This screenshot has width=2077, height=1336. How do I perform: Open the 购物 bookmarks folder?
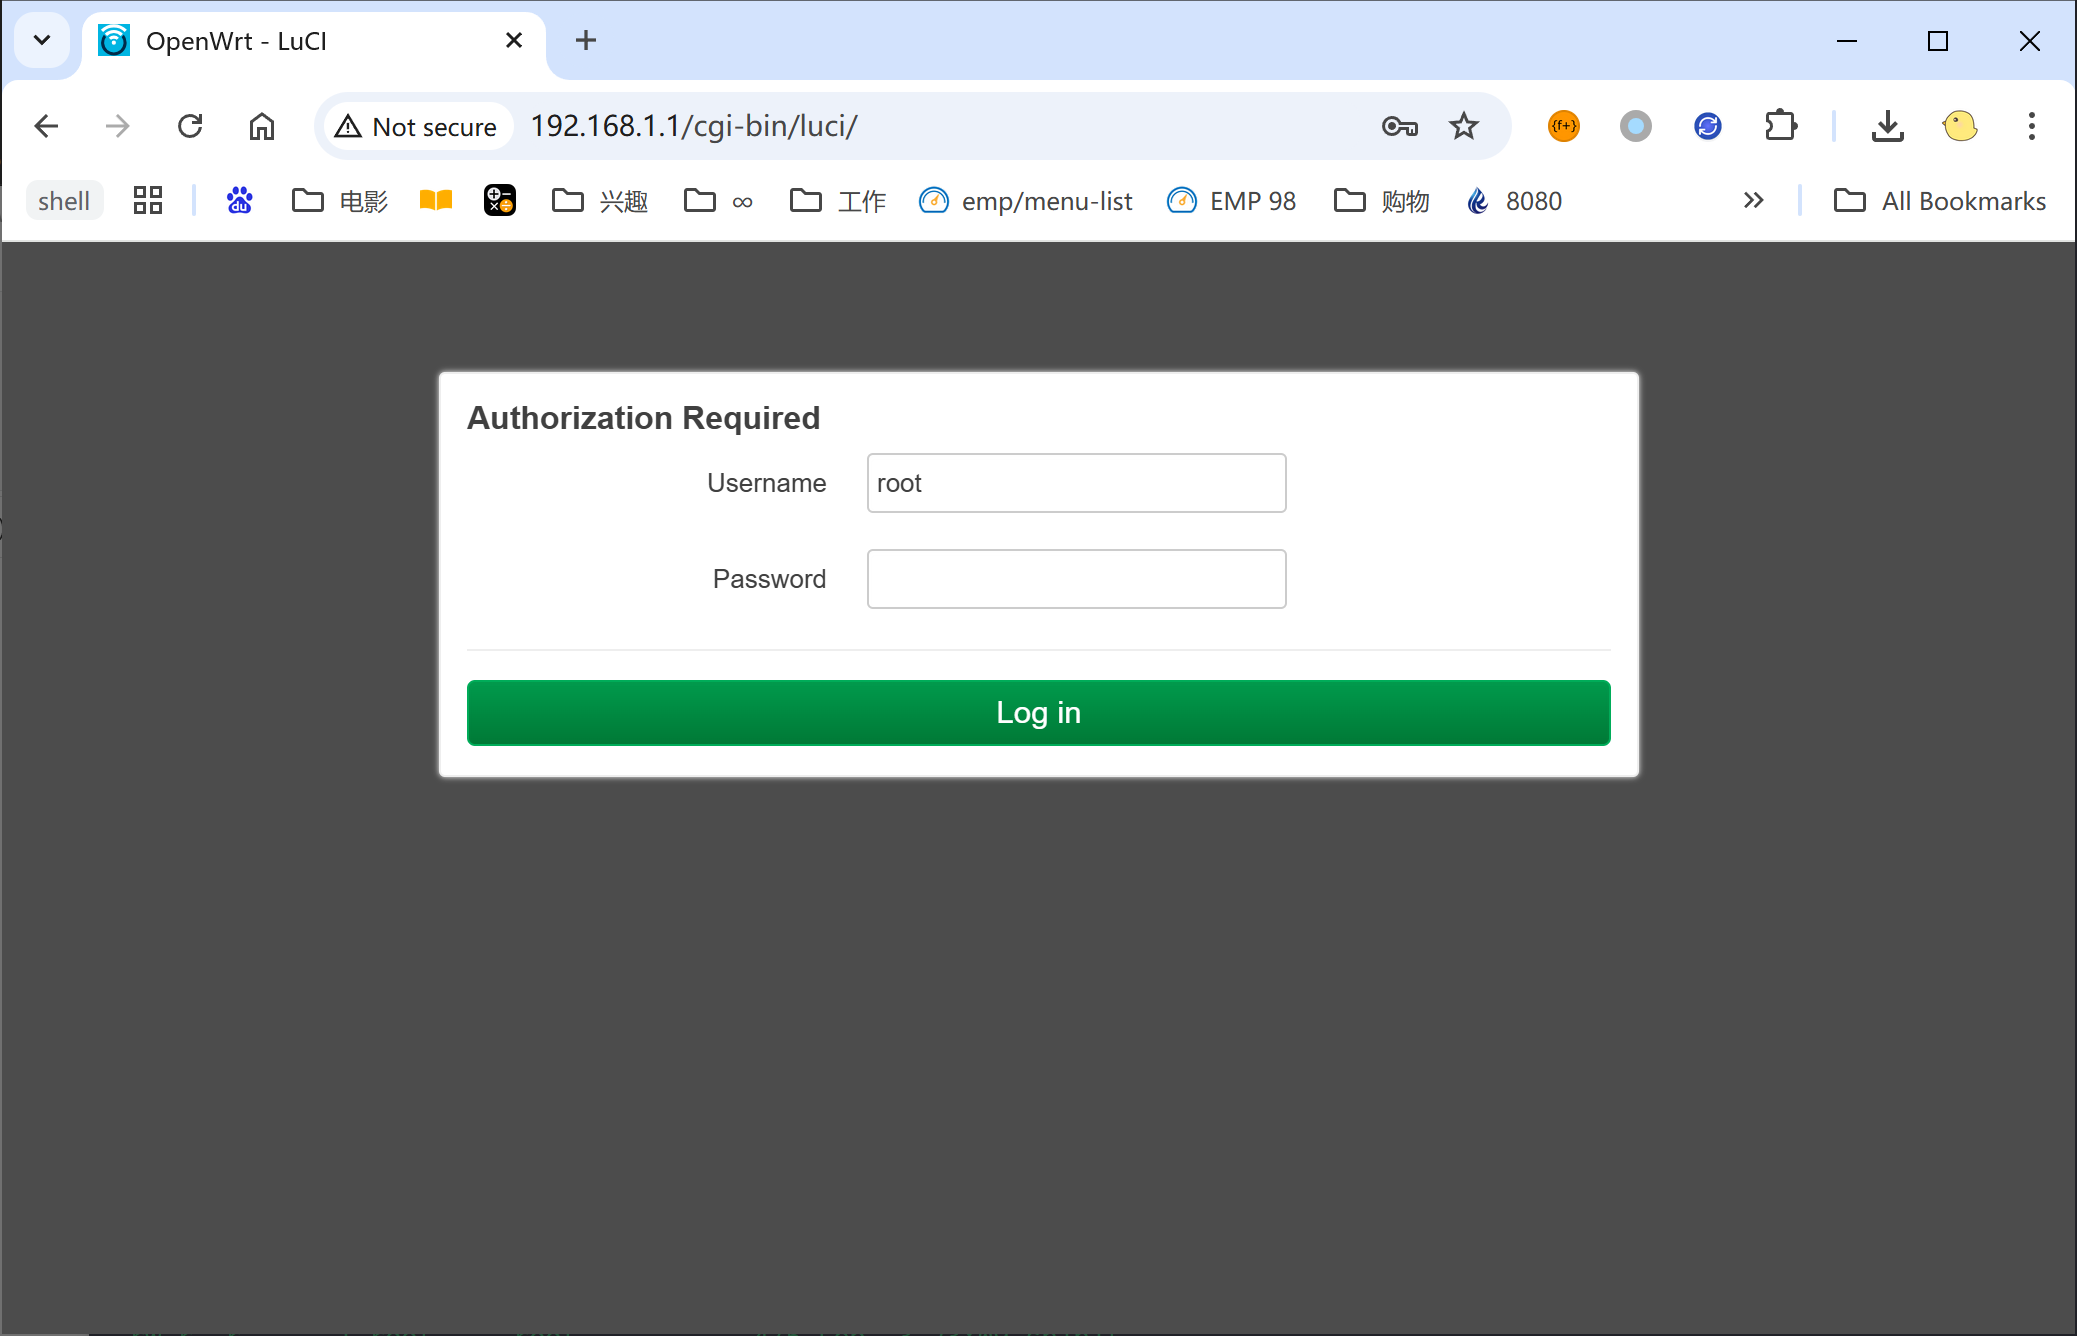1382,201
